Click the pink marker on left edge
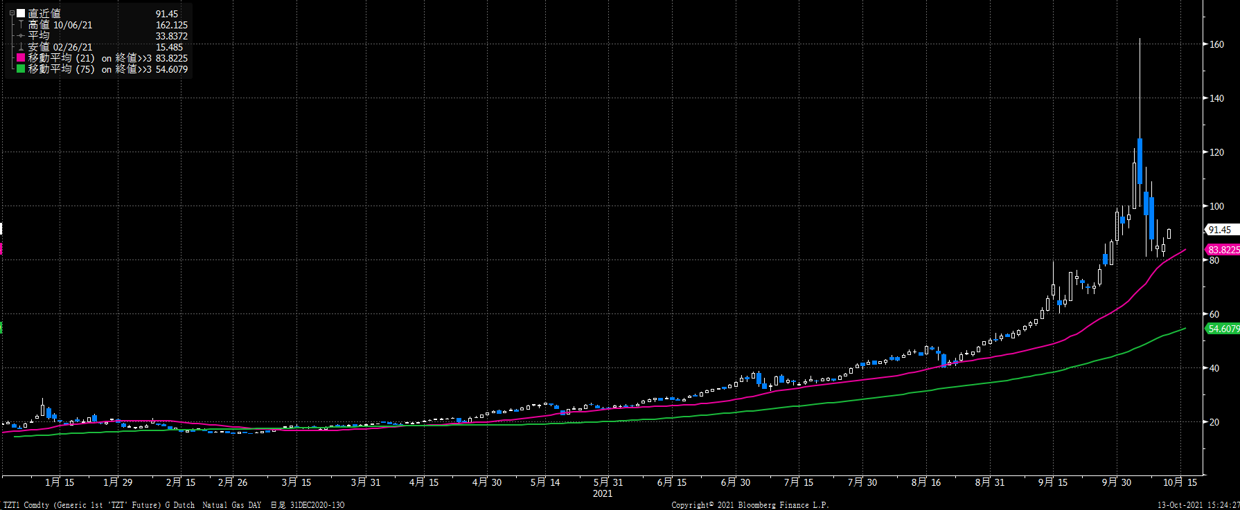Screen dimensions: 1240x510 coord(2,249)
